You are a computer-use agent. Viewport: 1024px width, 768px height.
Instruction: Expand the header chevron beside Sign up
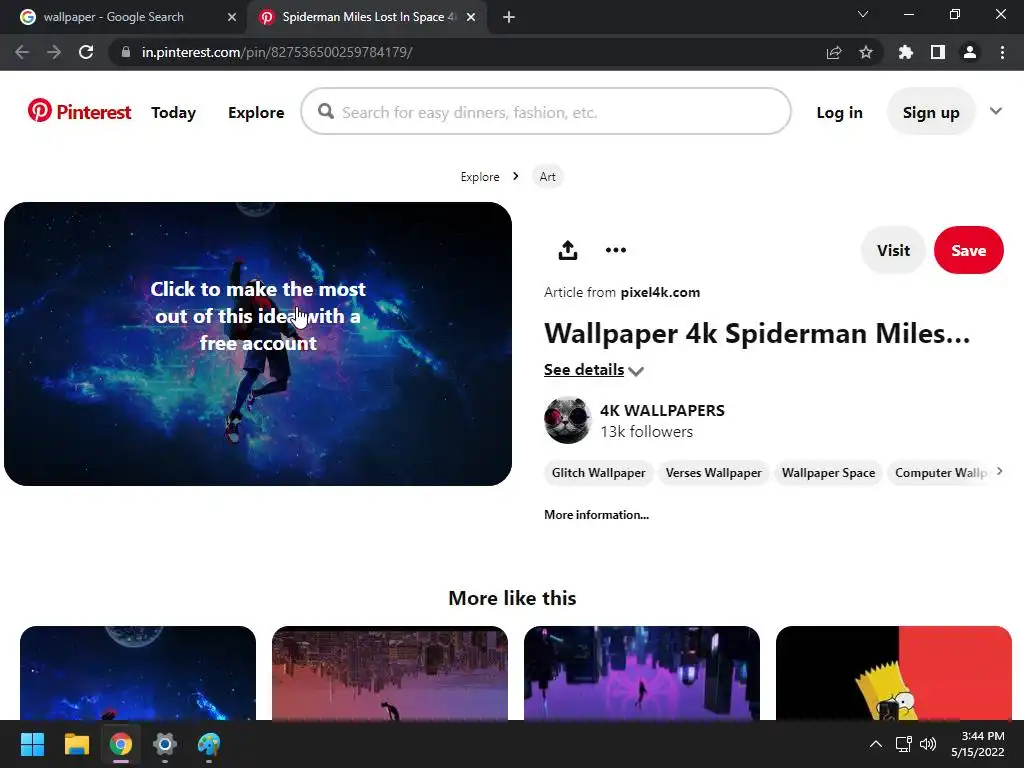click(995, 111)
